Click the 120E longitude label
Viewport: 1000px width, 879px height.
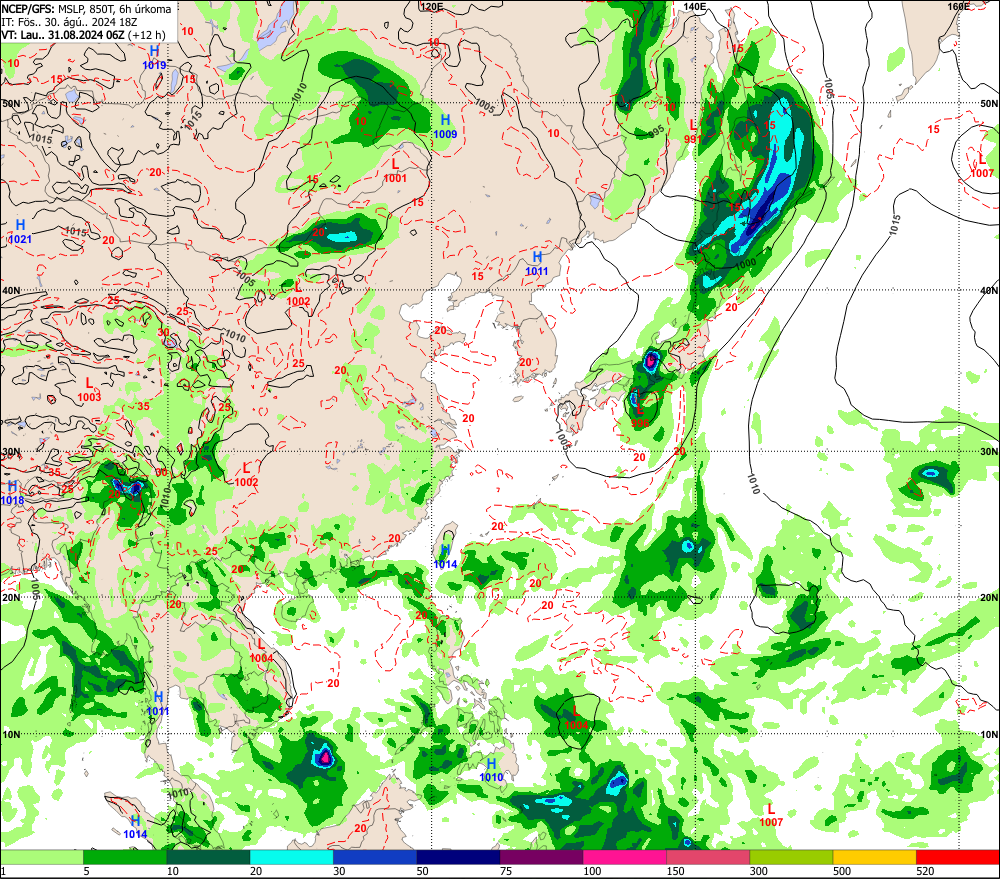pos(432,6)
